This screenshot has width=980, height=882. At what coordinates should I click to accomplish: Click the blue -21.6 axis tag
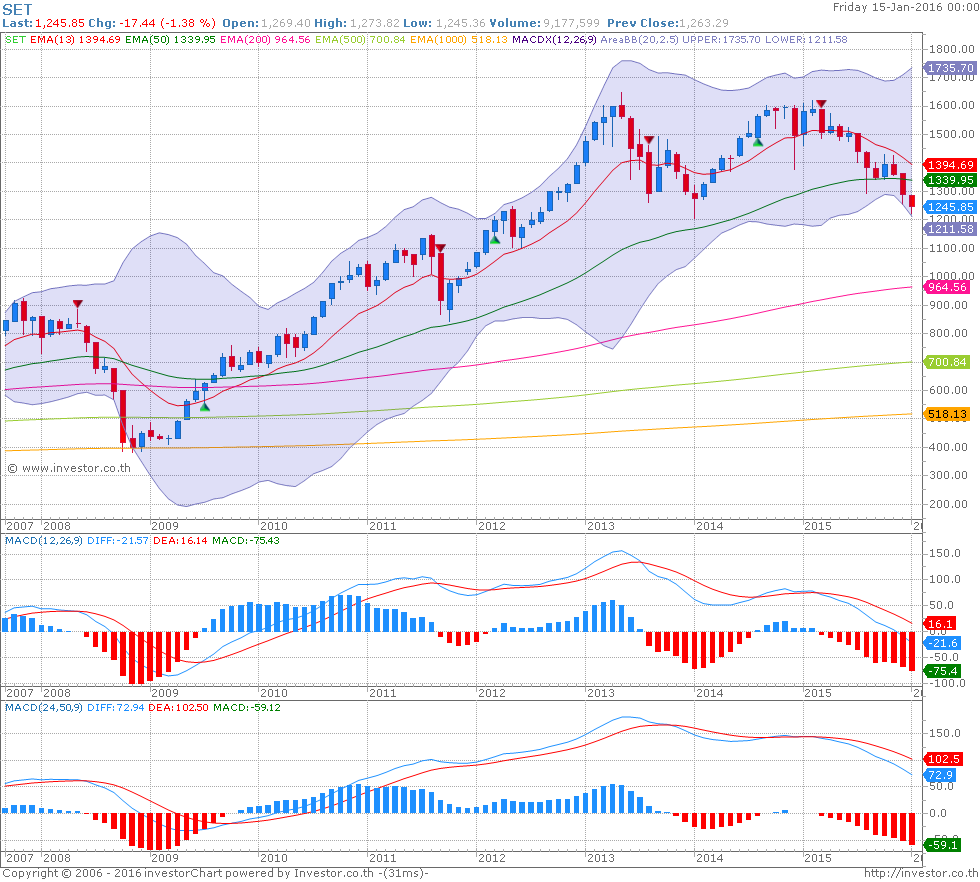942,643
